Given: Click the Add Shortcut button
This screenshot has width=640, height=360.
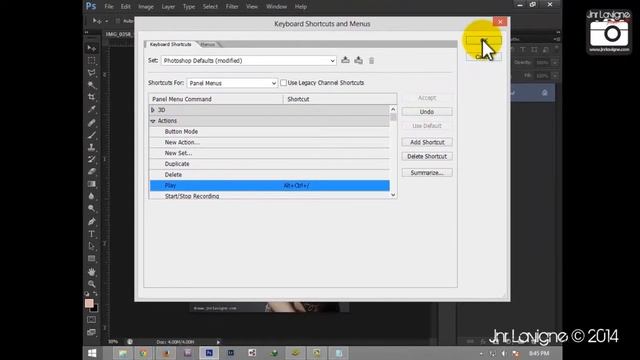Looking at the screenshot, I should pos(427,142).
